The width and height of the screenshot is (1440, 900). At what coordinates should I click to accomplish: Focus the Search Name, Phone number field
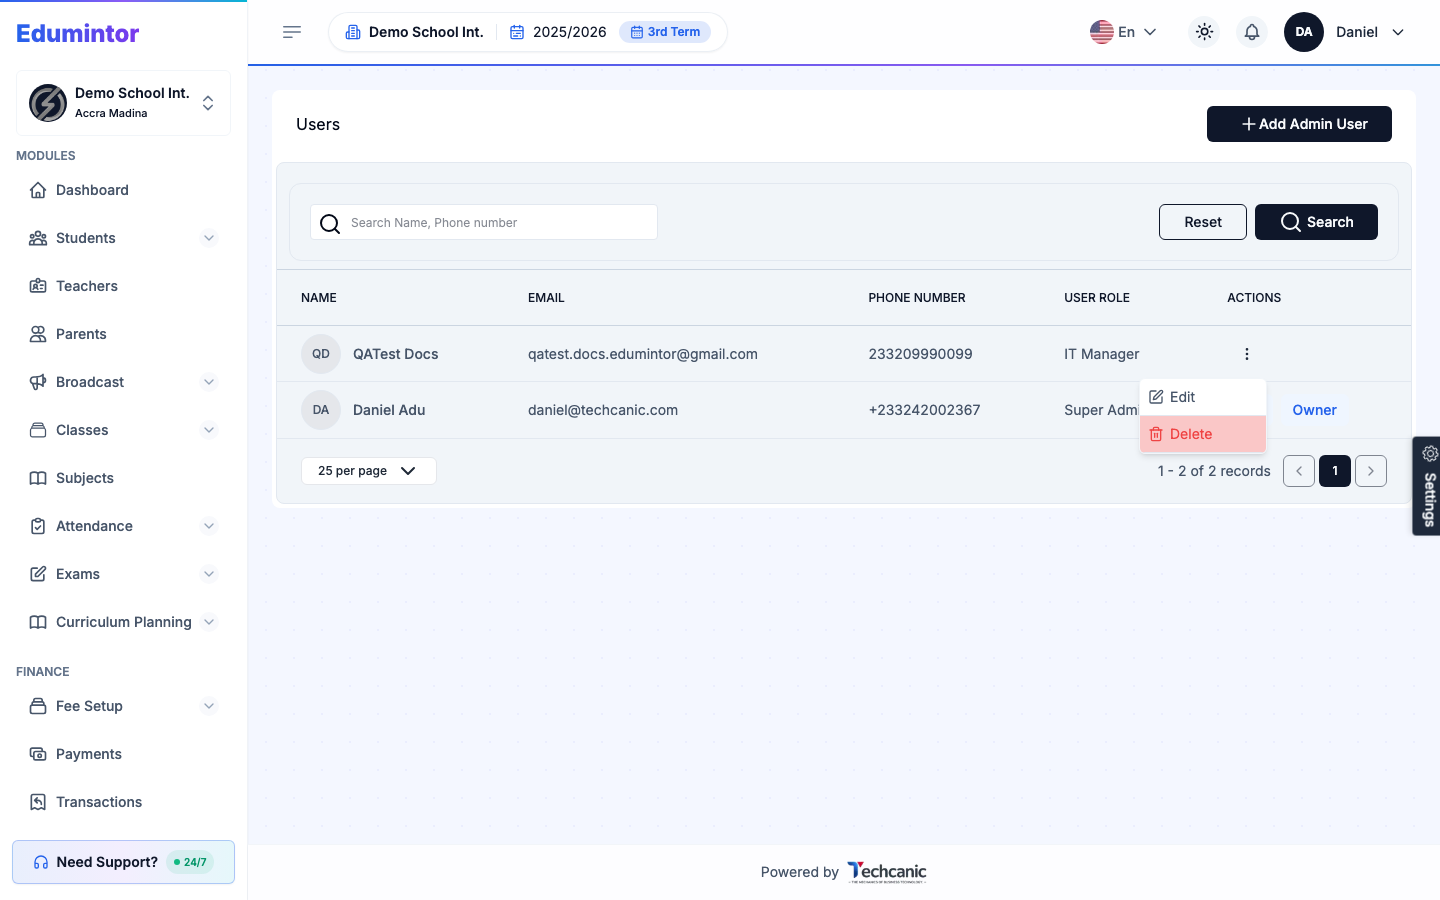tap(484, 222)
